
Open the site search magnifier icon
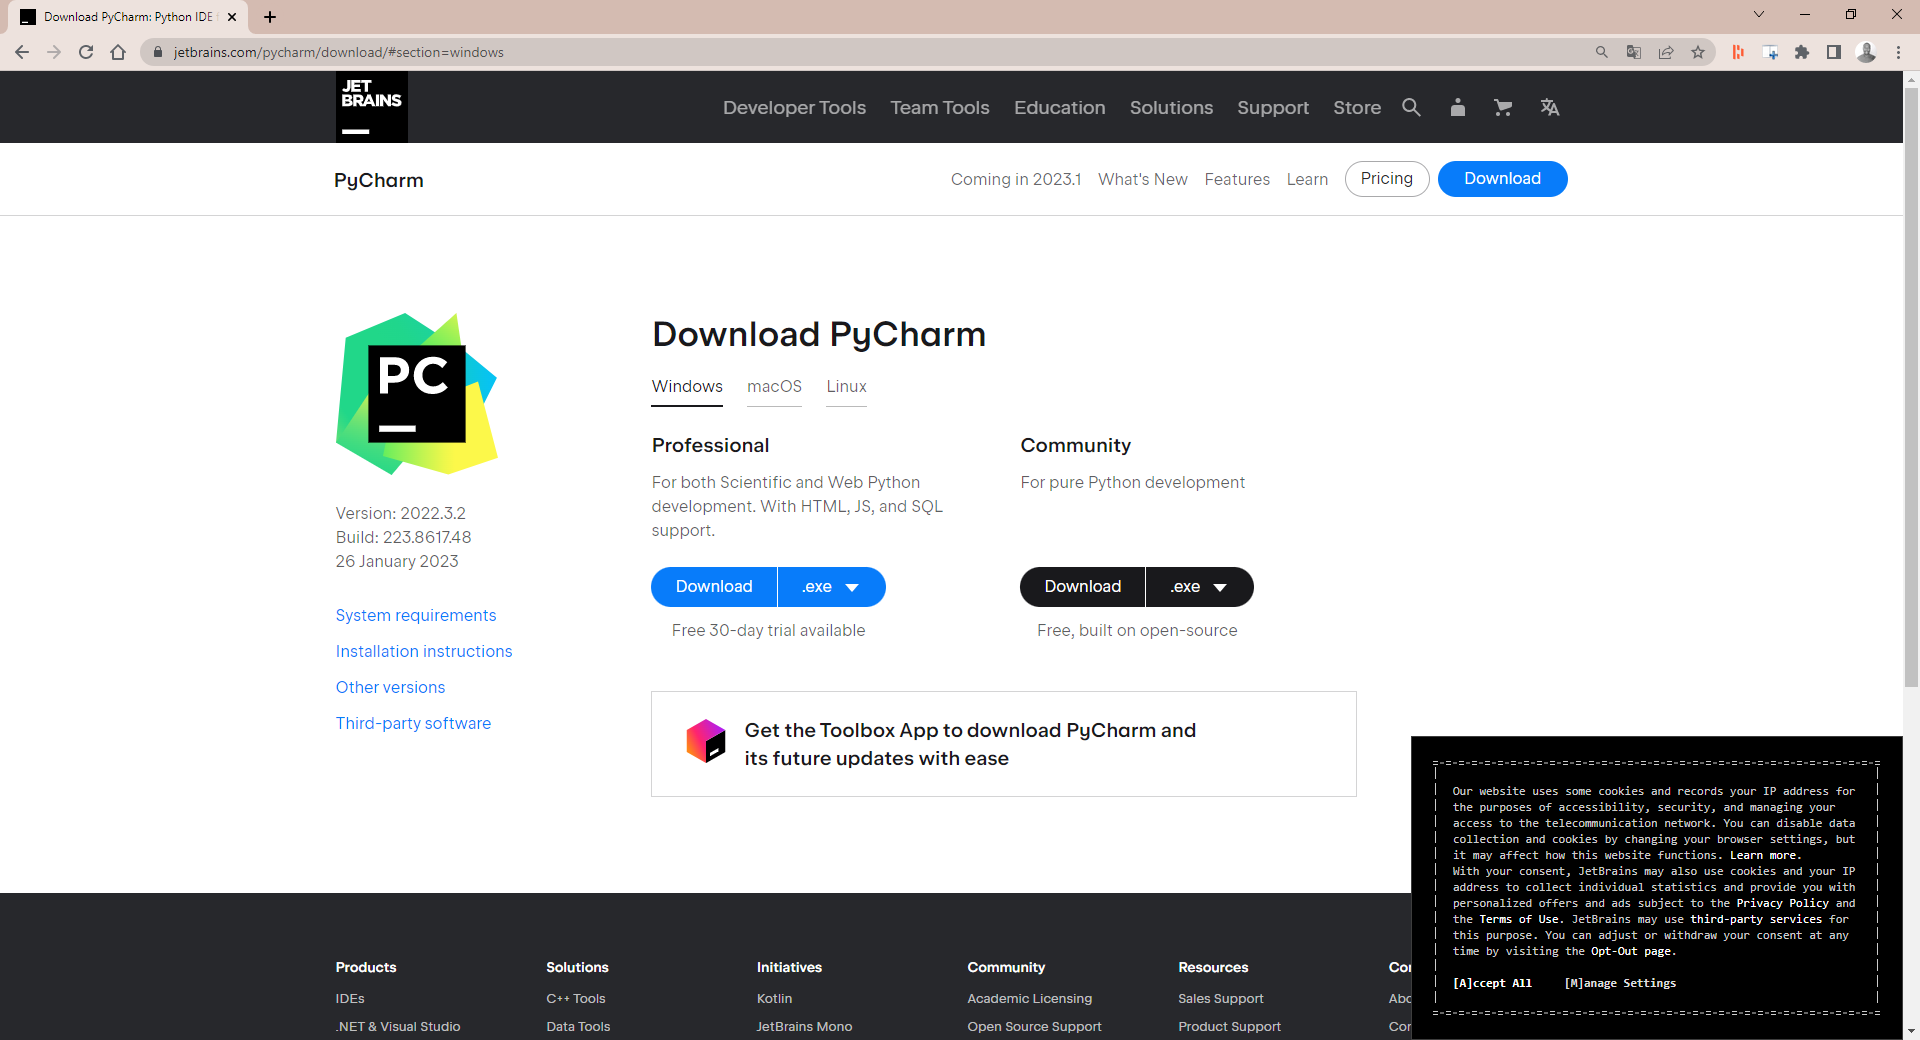1411,107
